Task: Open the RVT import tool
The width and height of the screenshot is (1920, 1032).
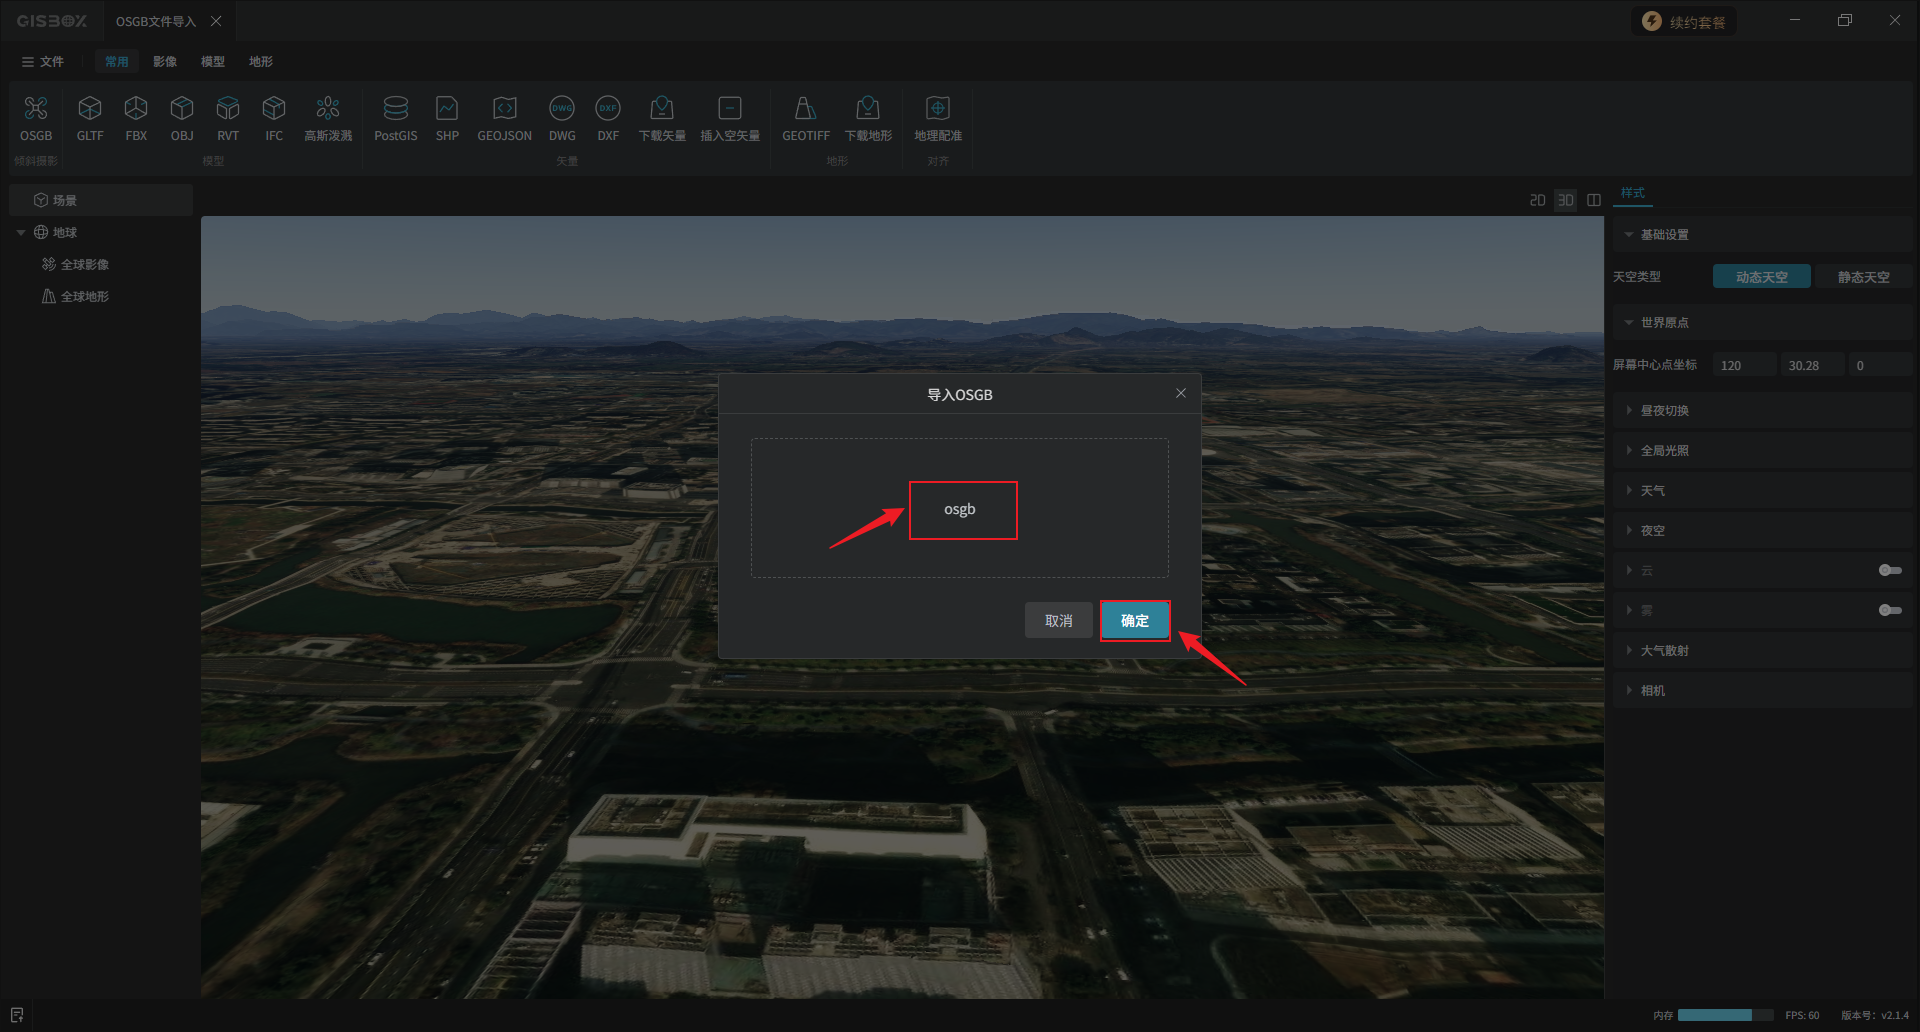Action: point(228,108)
